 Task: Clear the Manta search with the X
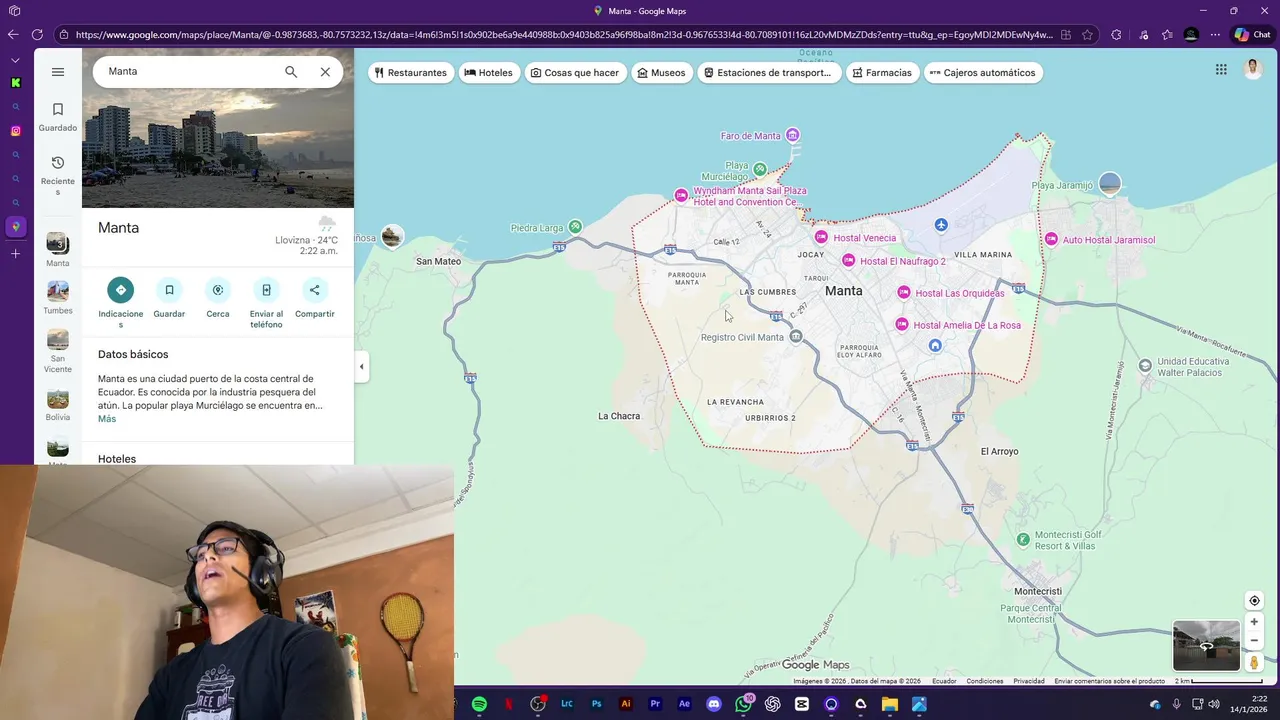coord(325,72)
